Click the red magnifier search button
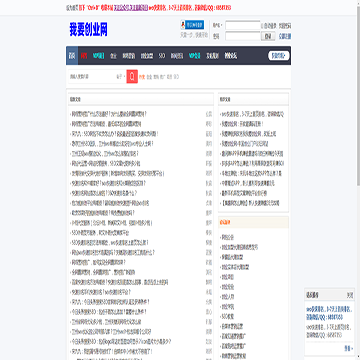360x360 pixels. [132, 77]
